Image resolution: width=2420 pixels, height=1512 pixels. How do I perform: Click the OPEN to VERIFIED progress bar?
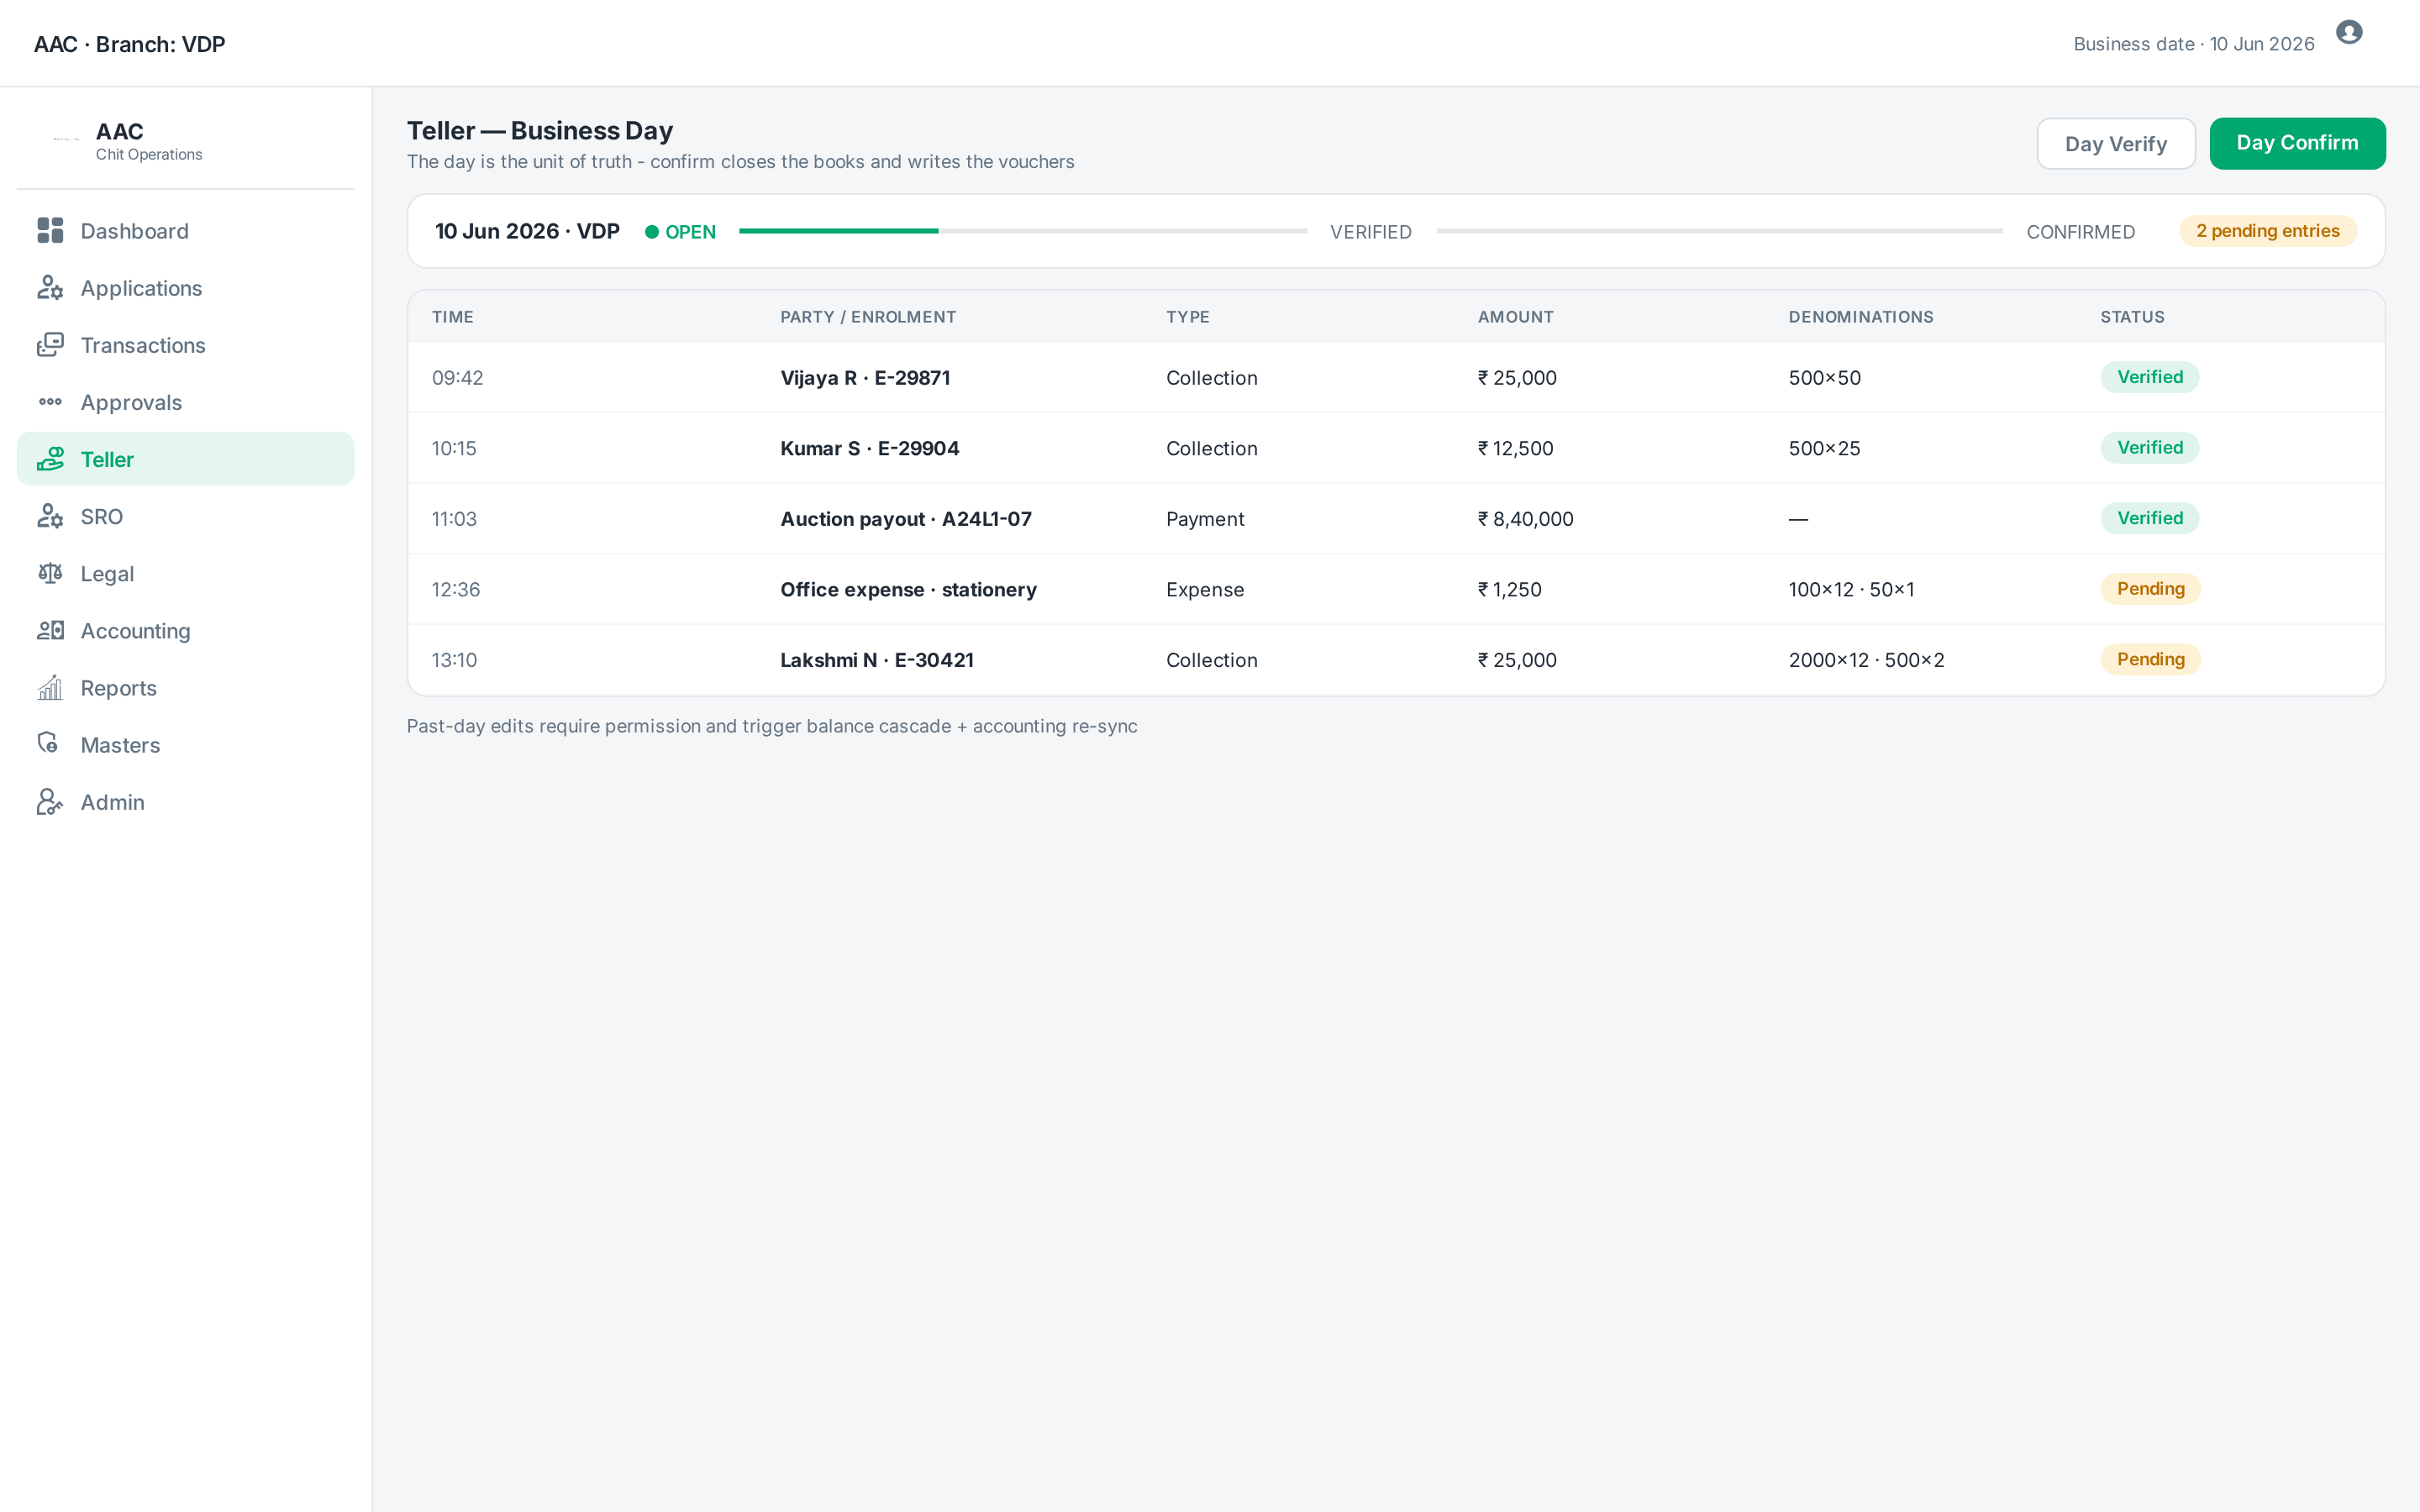(x=1023, y=231)
